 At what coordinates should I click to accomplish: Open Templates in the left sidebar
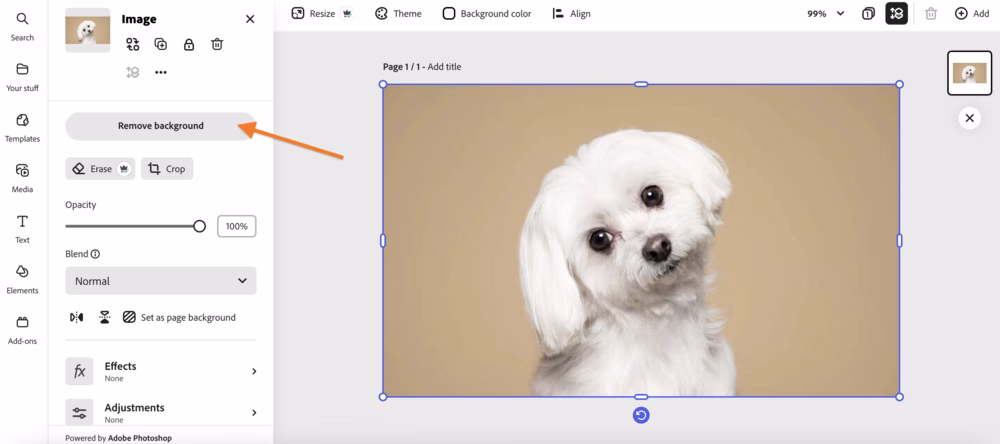(x=22, y=127)
